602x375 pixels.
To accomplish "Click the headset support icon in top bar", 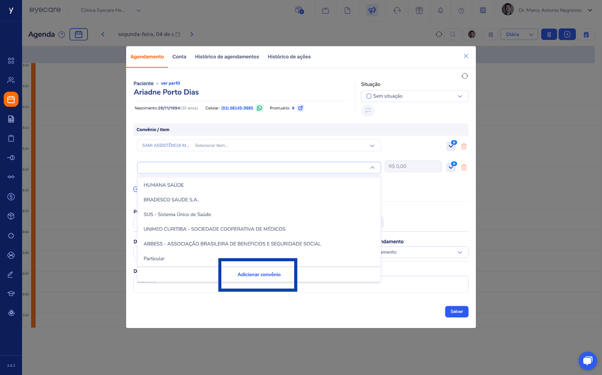I will (397, 10).
